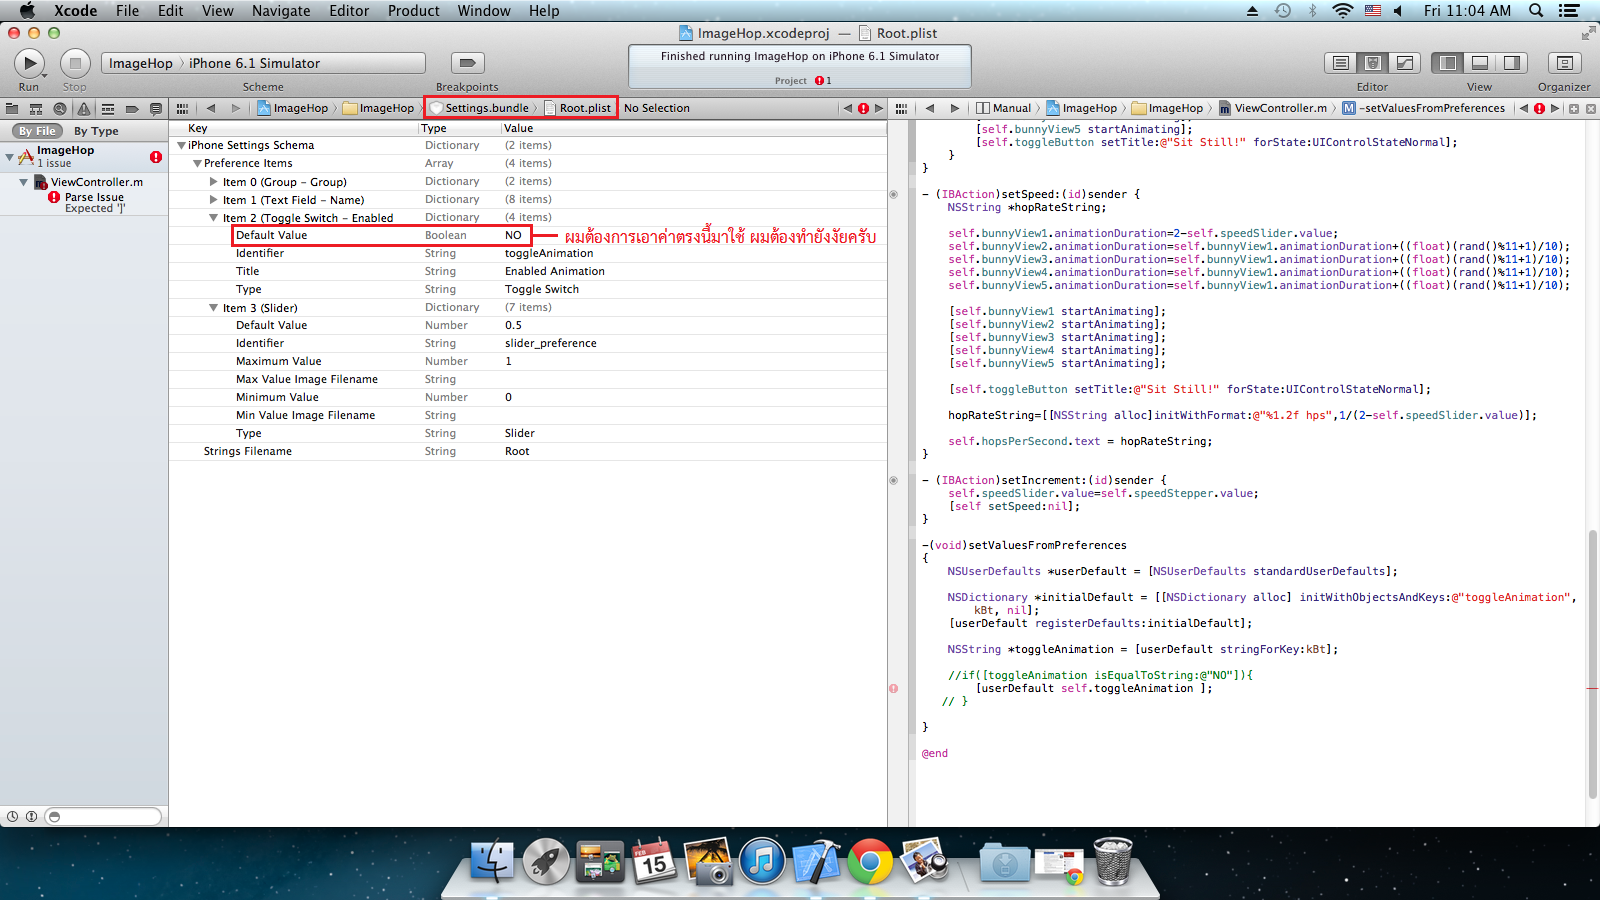Open the Organizer window
Viewport: 1600px width, 900px height.
pyautogui.click(x=1564, y=63)
